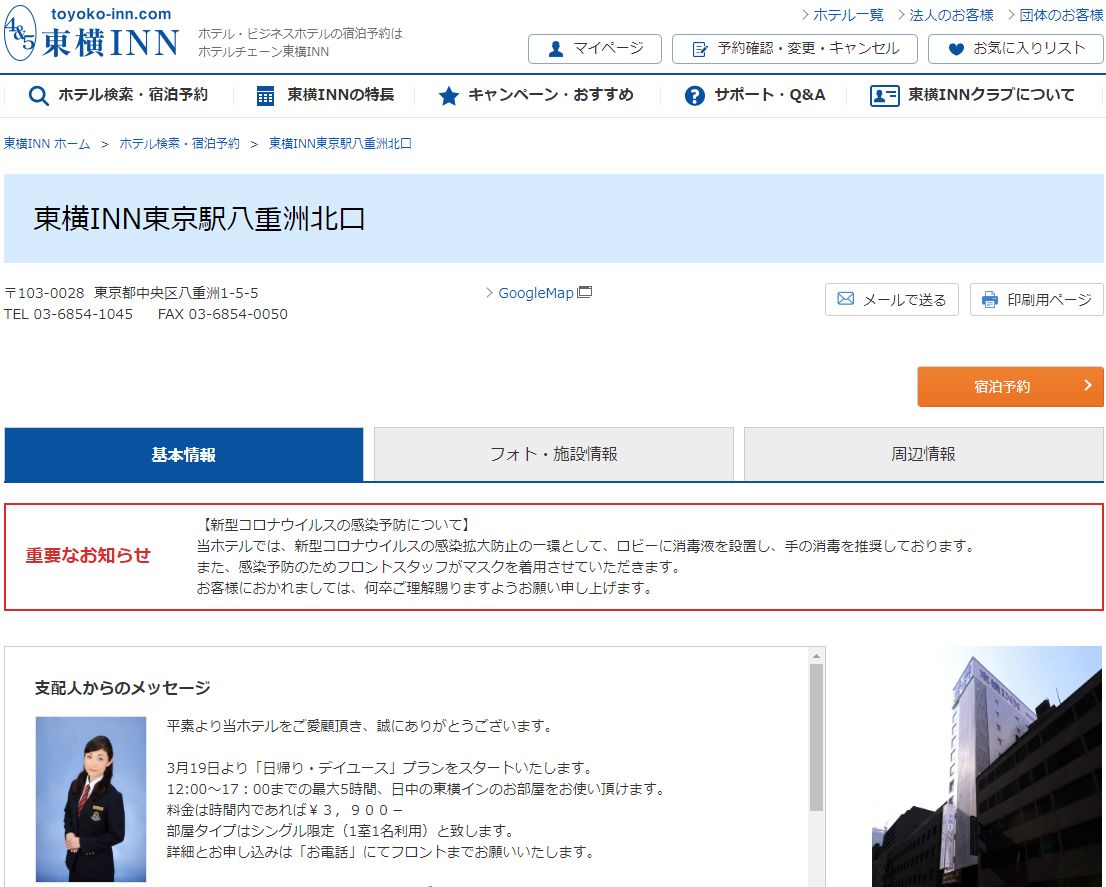The width and height of the screenshot is (1106, 887).
Task: Click the printer icon
Action: pos(990,300)
